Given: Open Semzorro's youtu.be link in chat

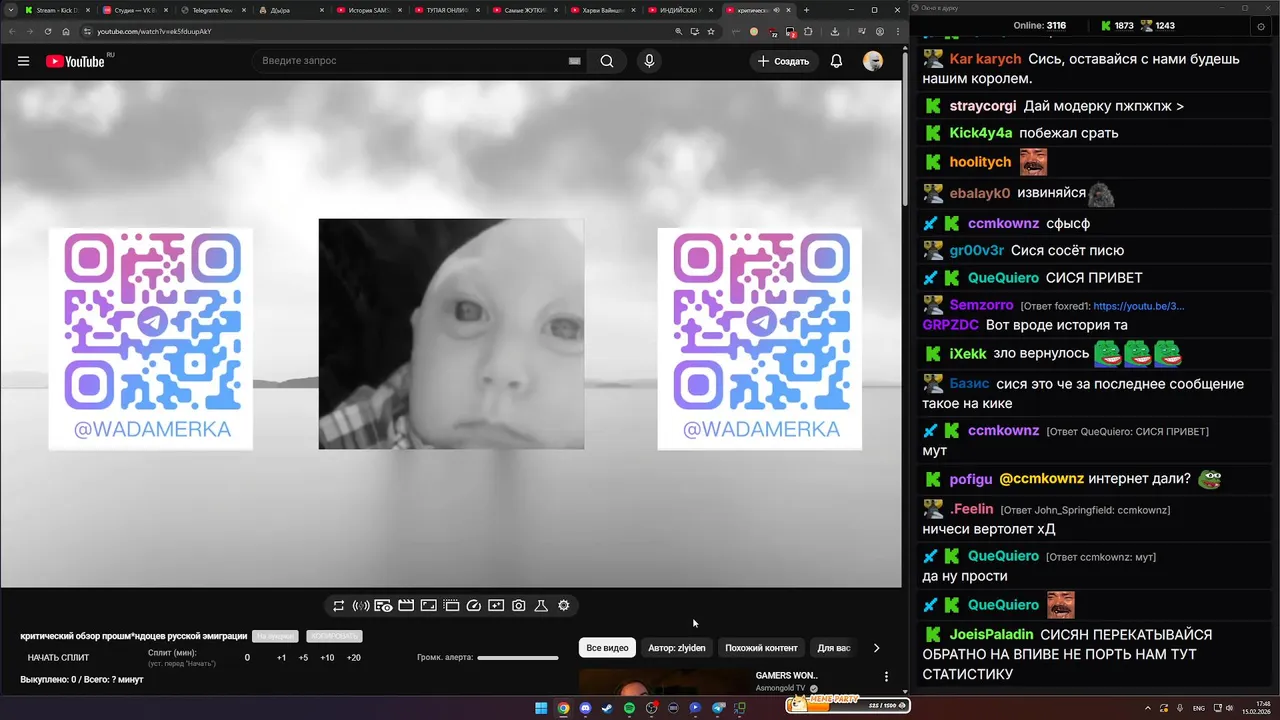Looking at the screenshot, I should 1138,306.
